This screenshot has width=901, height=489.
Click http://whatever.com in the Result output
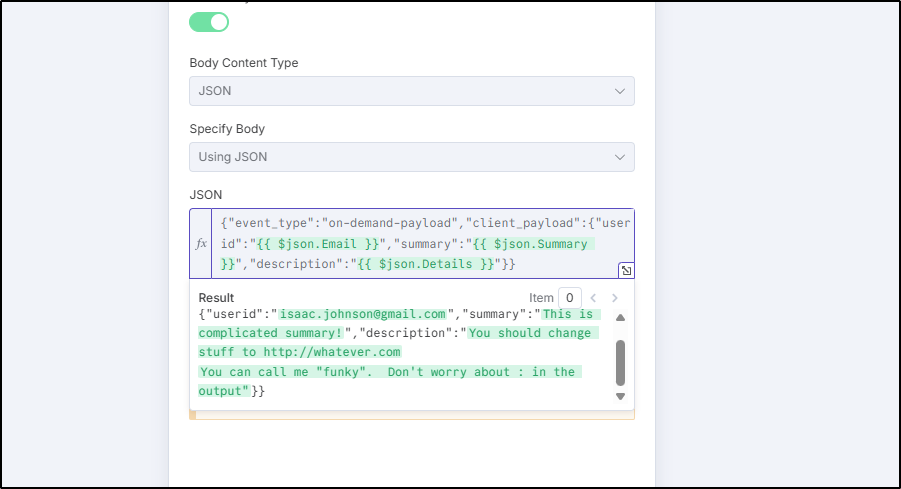(332, 352)
